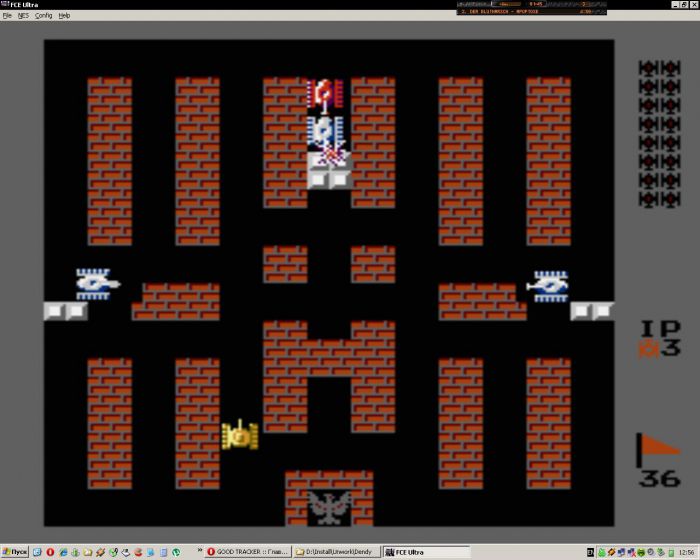Click the steel block at right field edge

(592, 311)
